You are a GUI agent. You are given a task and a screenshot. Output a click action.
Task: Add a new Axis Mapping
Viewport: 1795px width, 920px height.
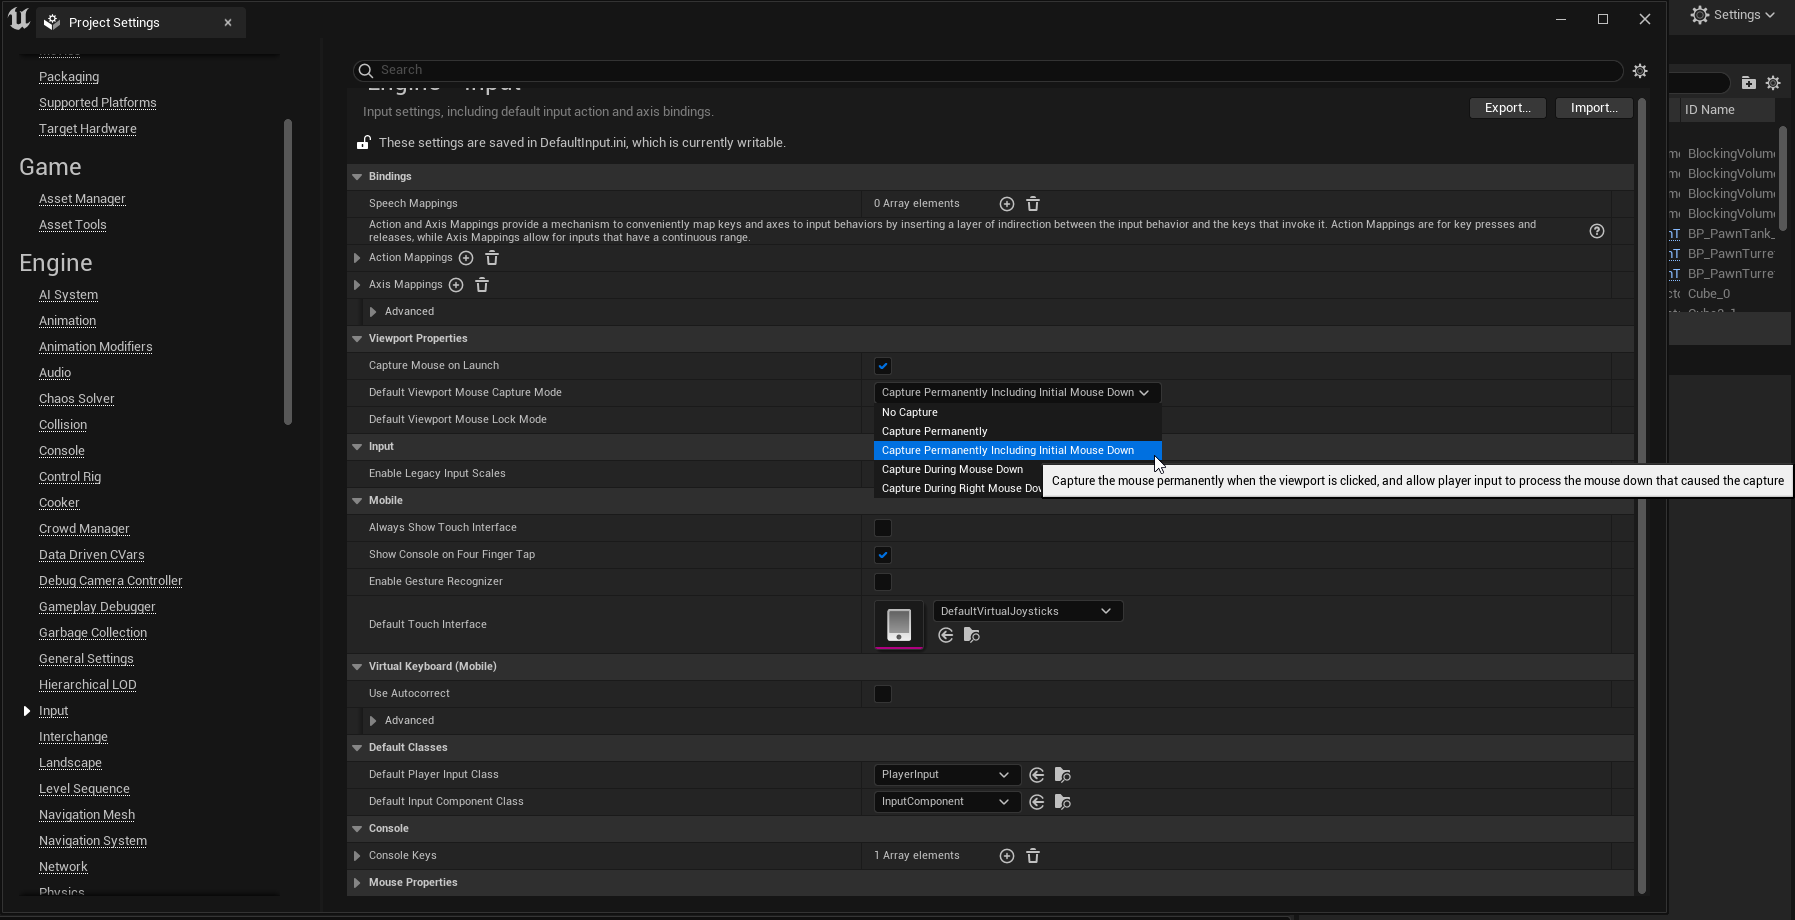(x=456, y=285)
